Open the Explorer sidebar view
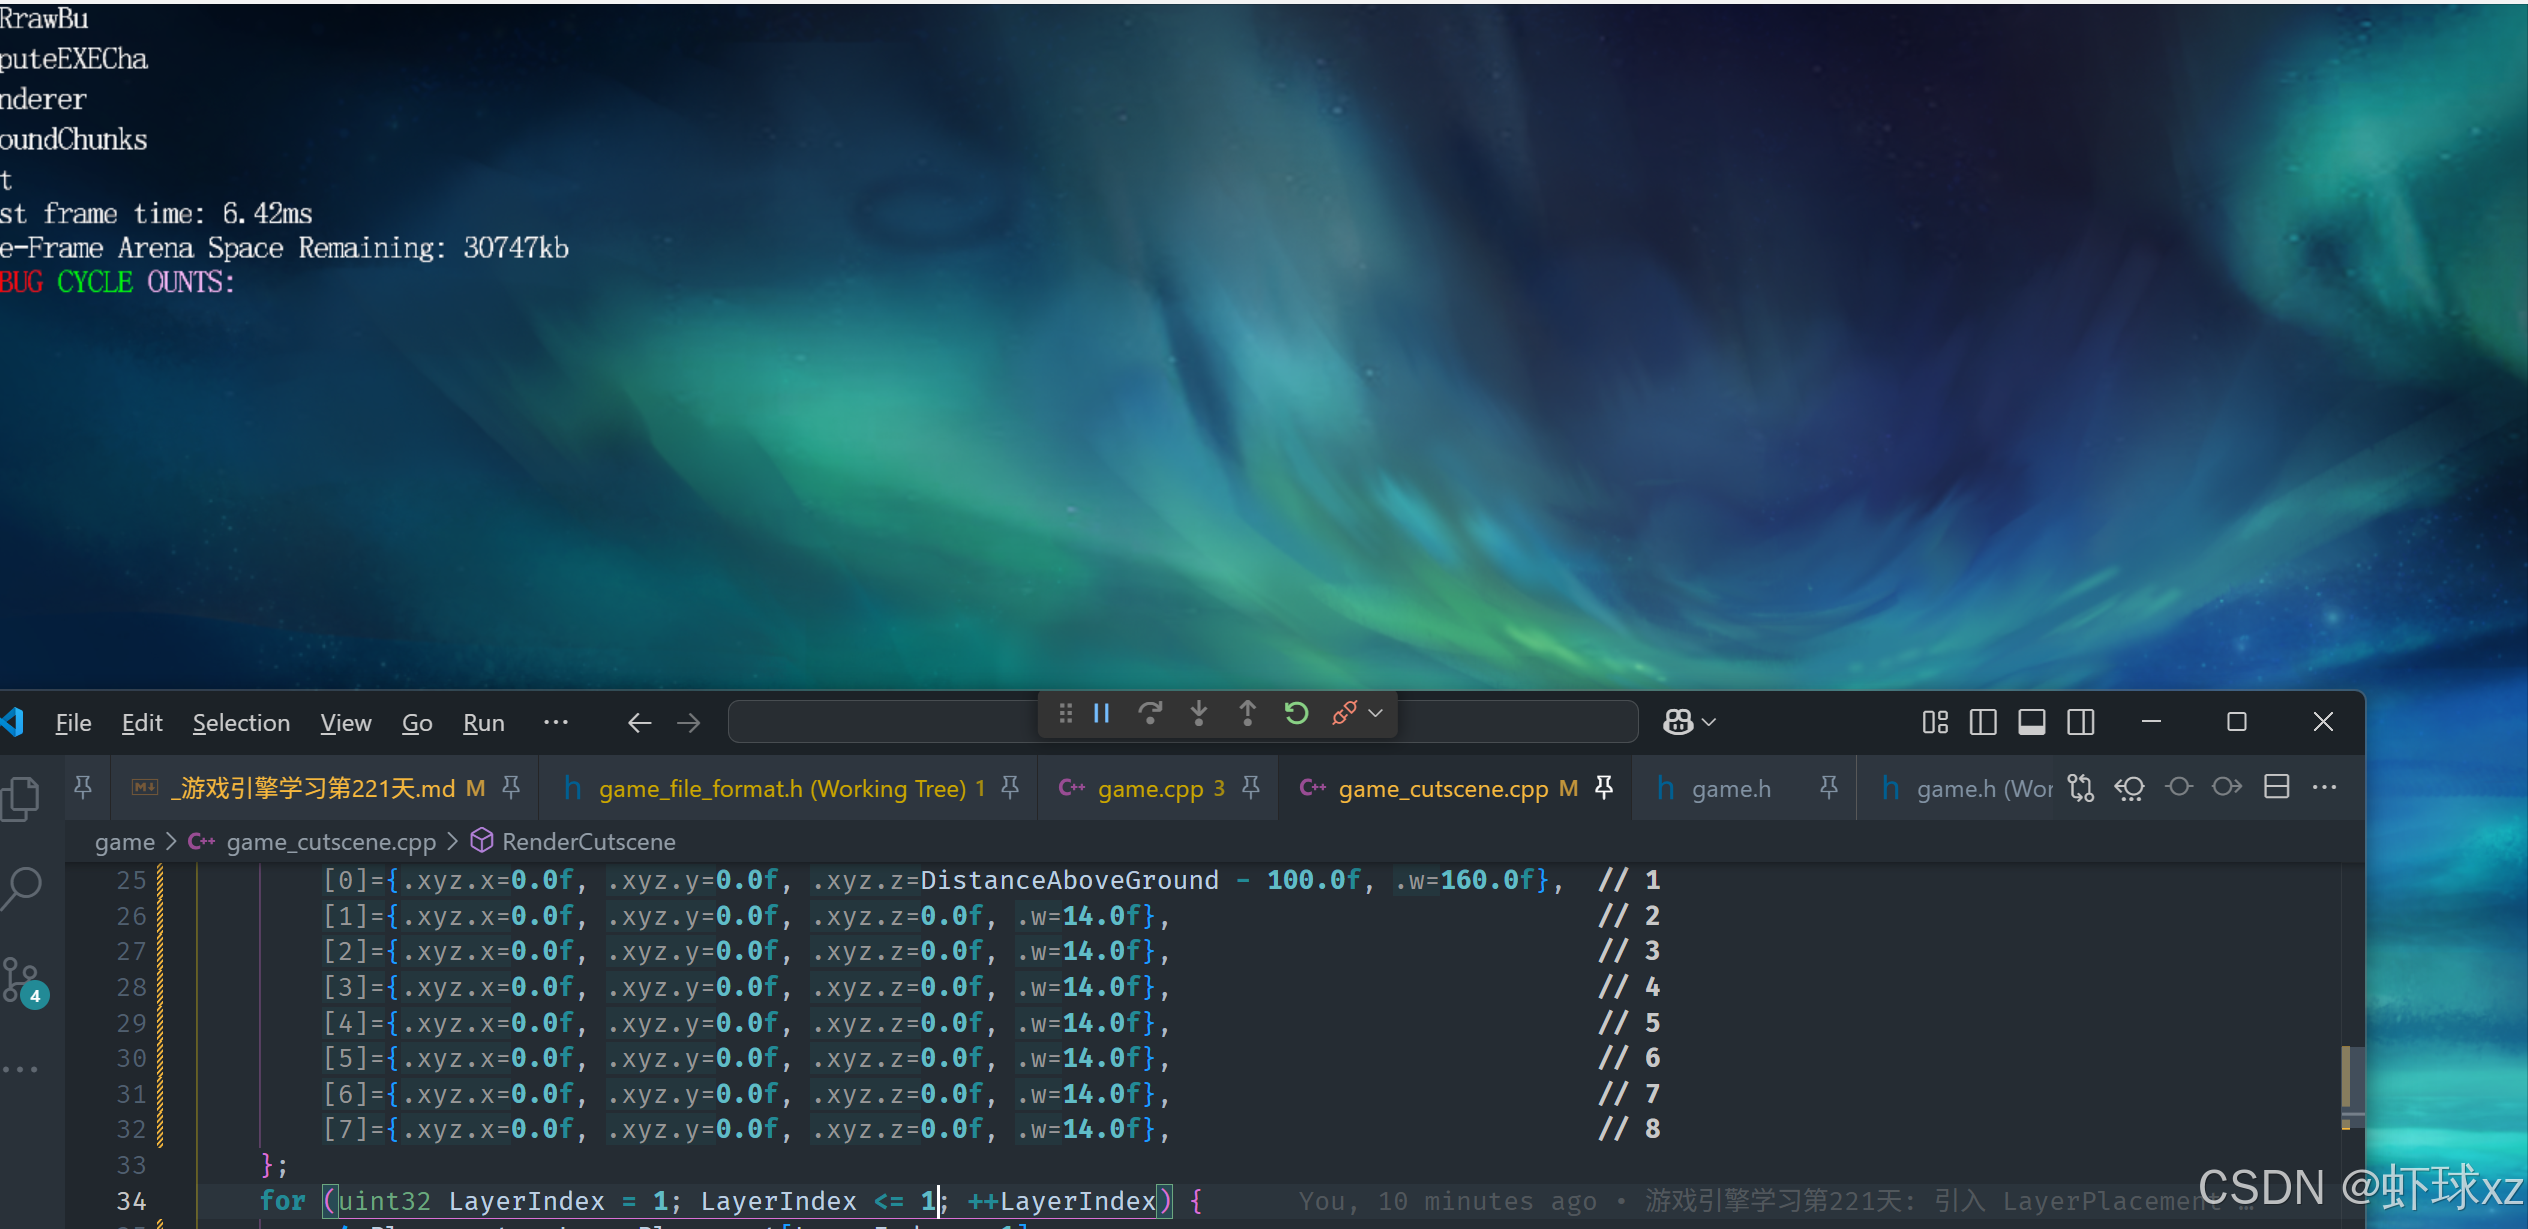Image resolution: width=2528 pixels, height=1229 pixels. [22, 799]
